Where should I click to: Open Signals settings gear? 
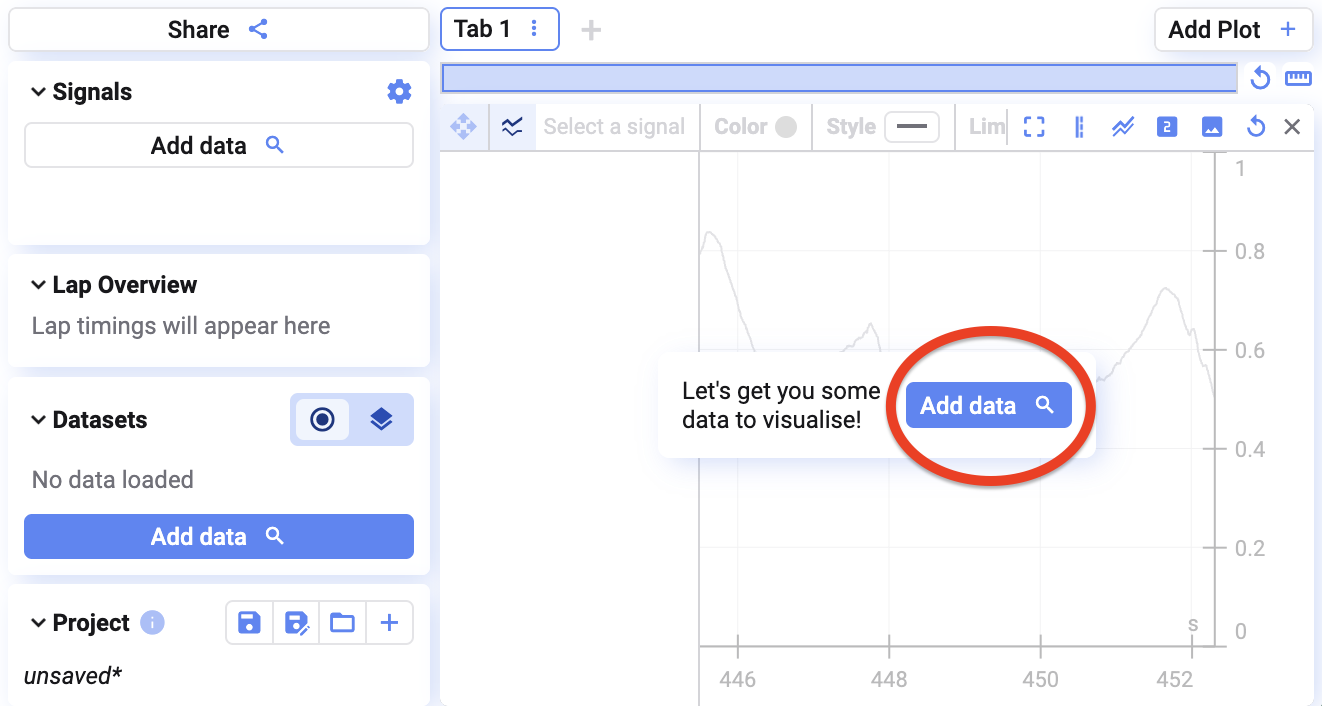399,92
